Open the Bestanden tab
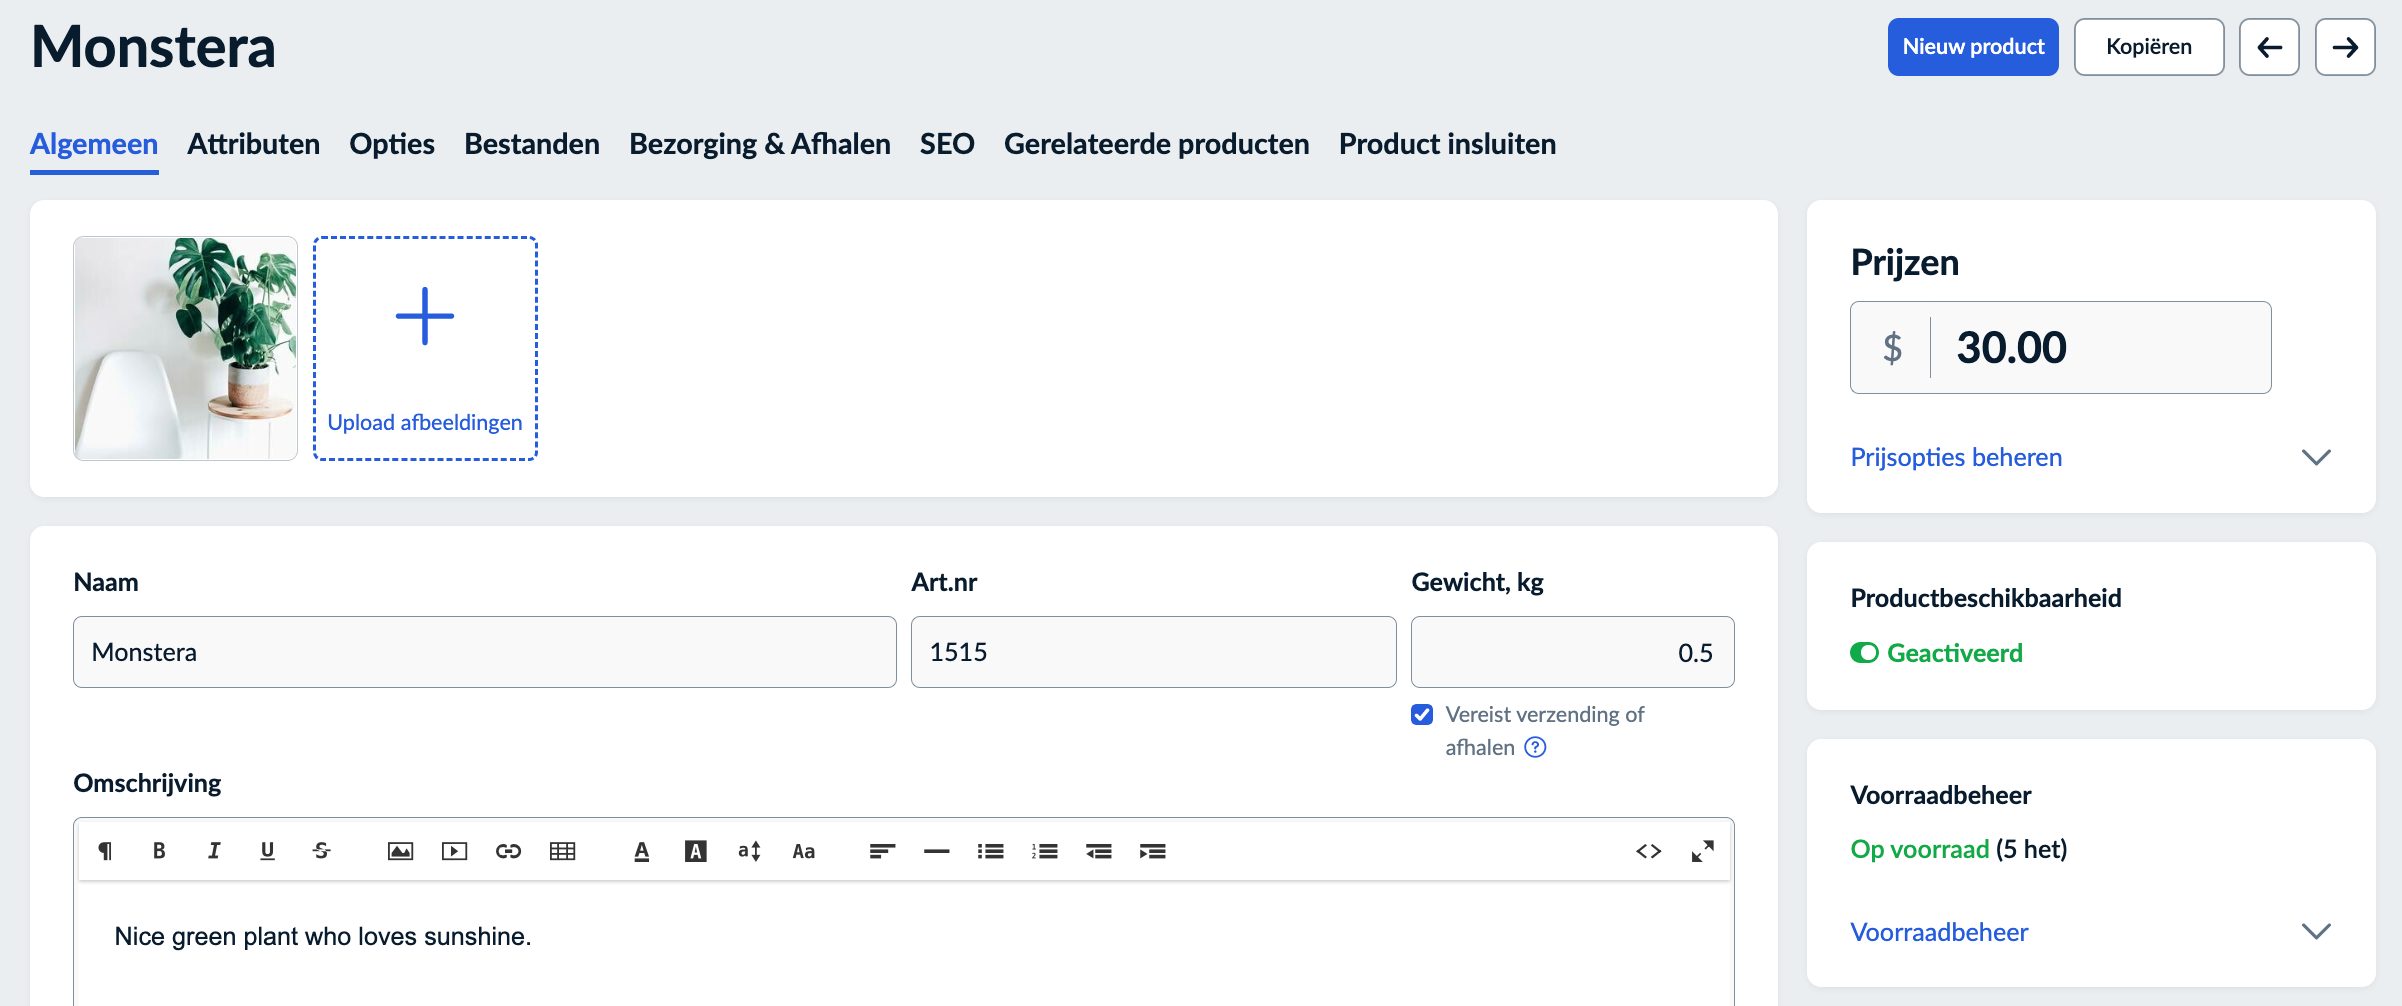 tap(532, 144)
